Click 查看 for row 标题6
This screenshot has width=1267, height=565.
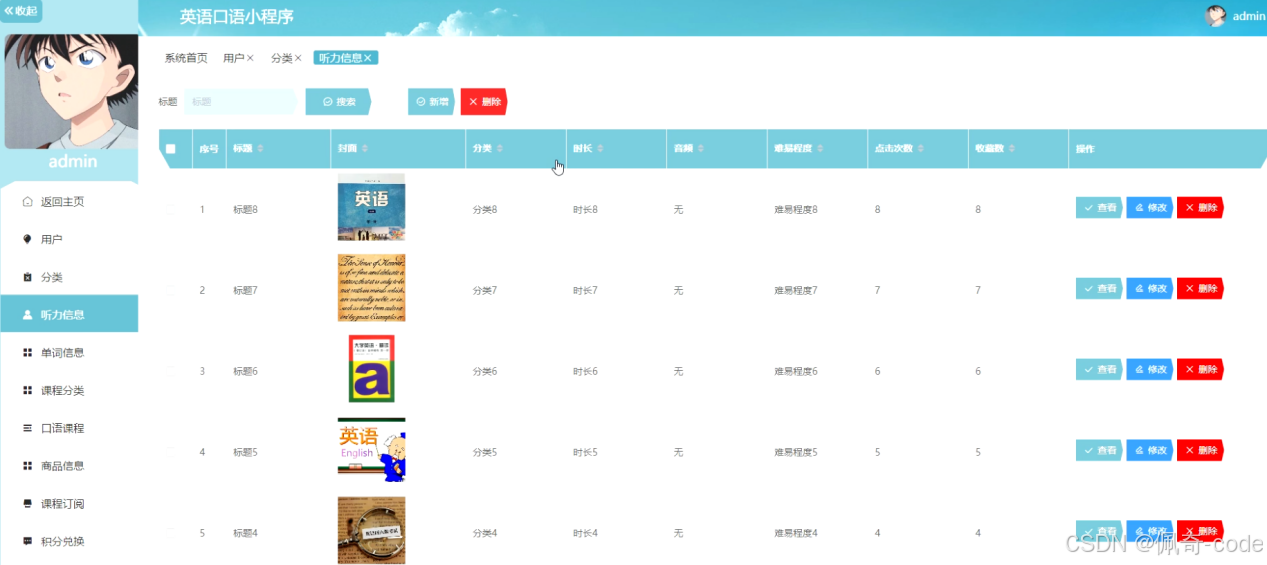[1099, 369]
